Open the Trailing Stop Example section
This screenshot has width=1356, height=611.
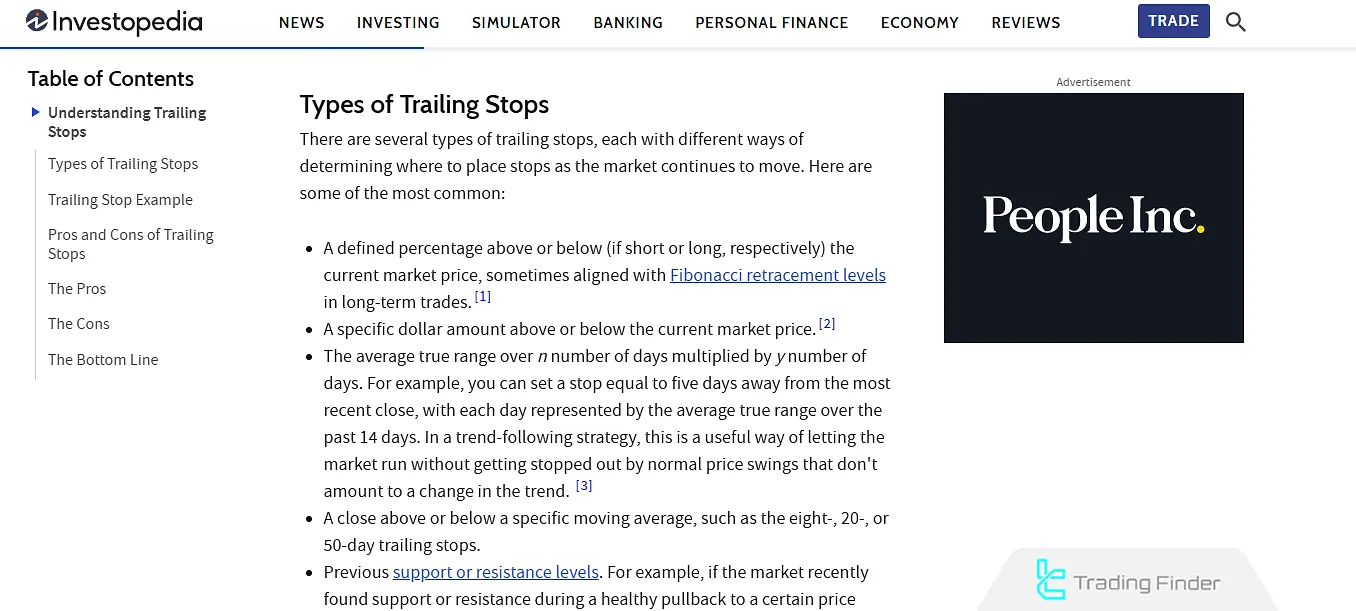tap(120, 200)
